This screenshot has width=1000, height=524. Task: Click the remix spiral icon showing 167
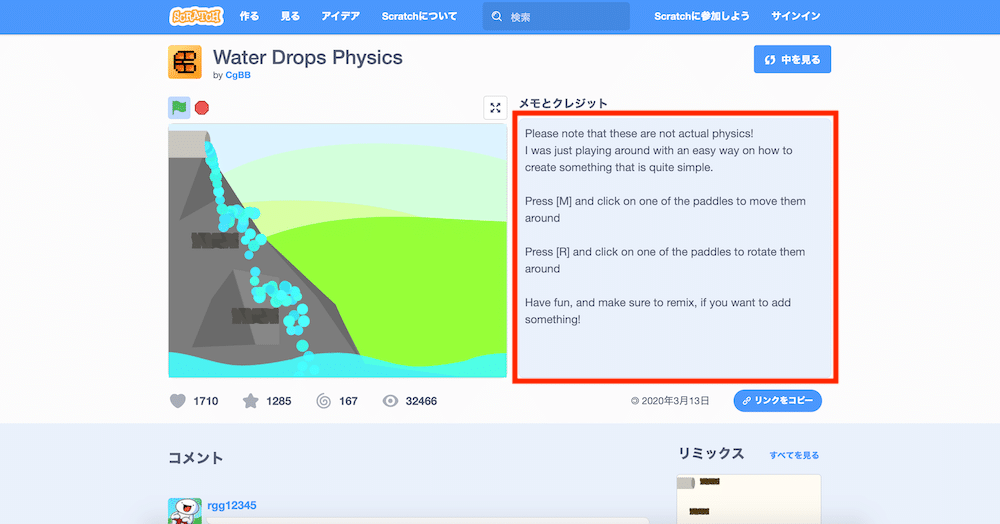click(x=324, y=401)
